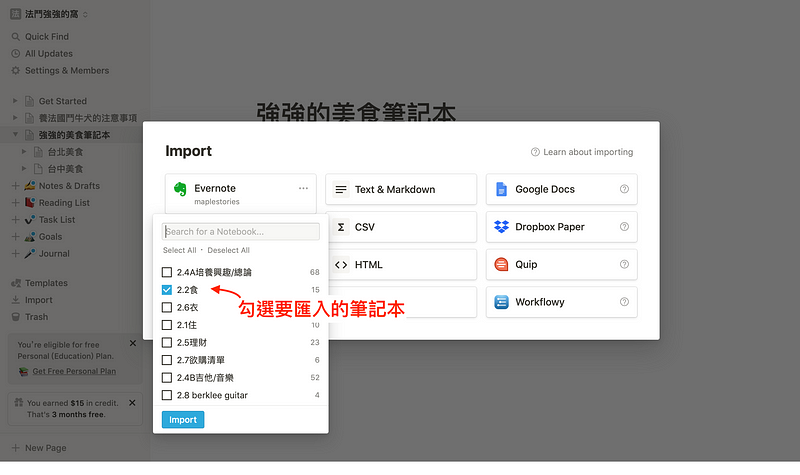Open All Updates in sidebar
This screenshot has width=800, height=475.
point(49,54)
